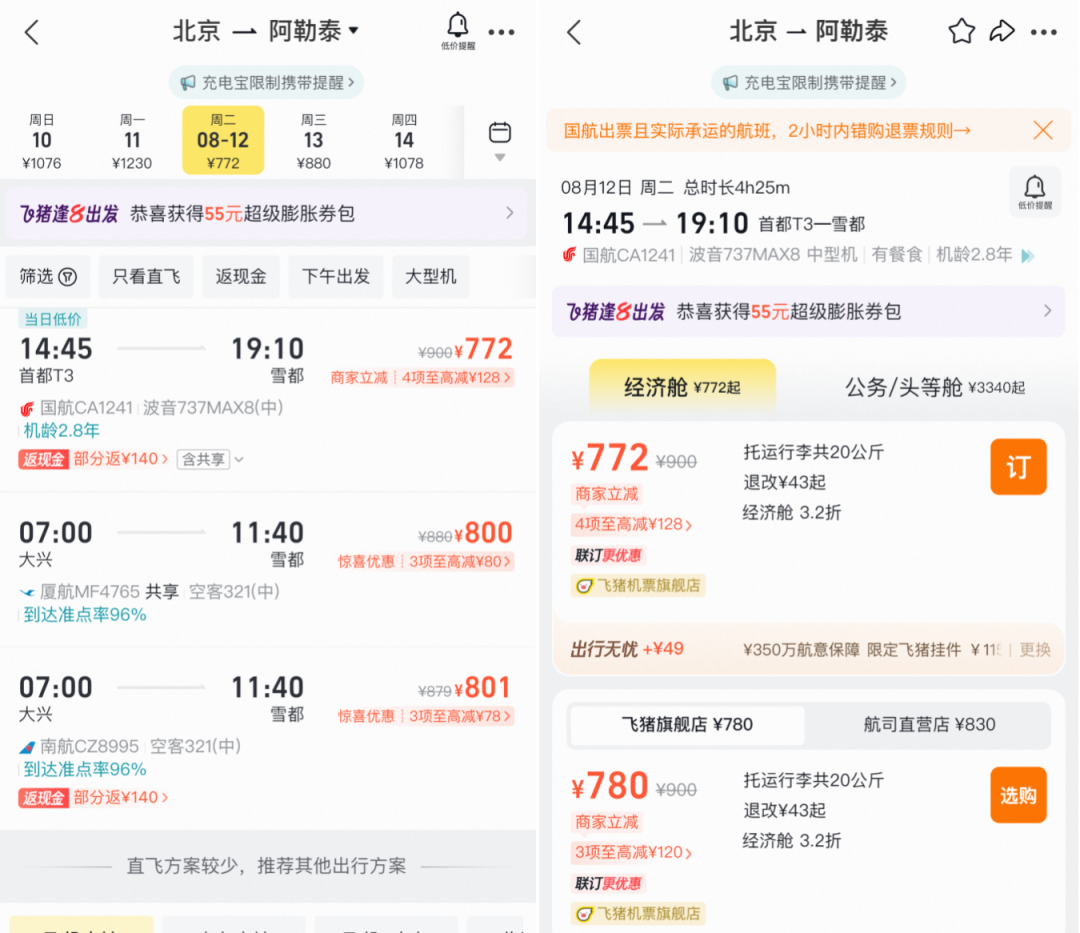The width and height of the screenshot is (1080, 933).
Task: Select the 周三13 ¥880 date
Action: click(x=313, y=140)
